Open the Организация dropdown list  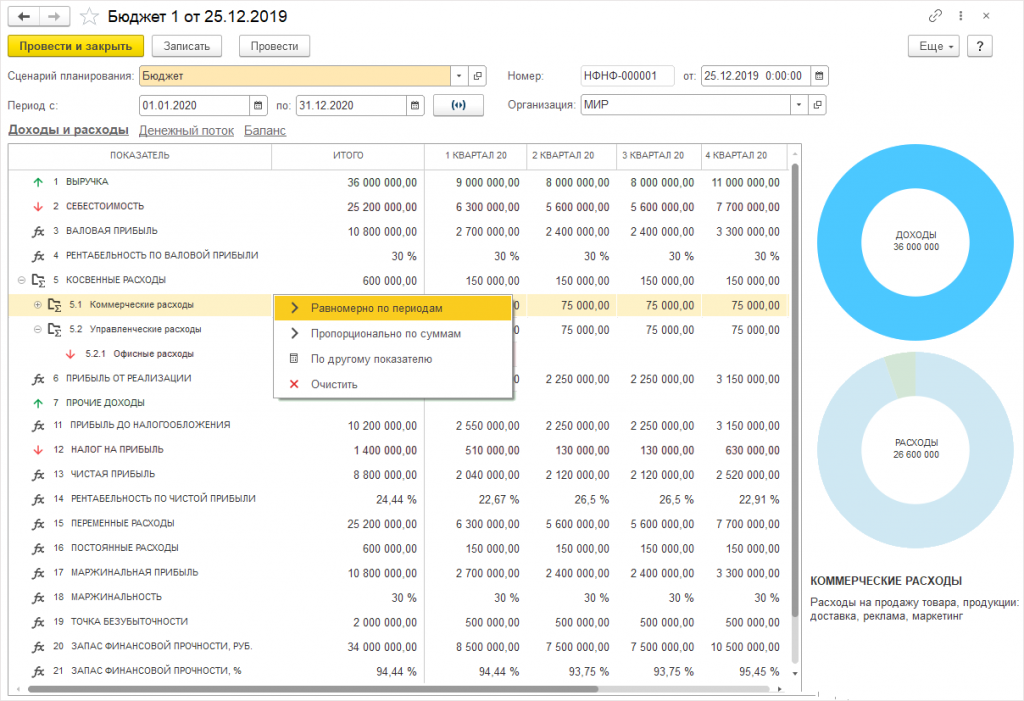click(x=799, y=106)
